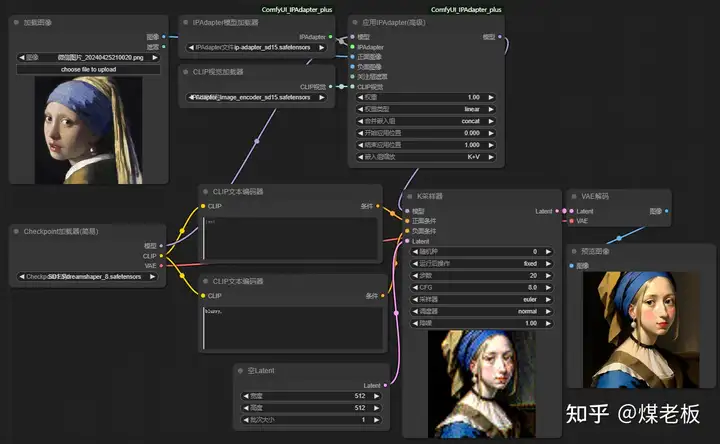Click the reroute dot on the wire into the 预览图像 node
This screenshot has width=720, height=444.
619,238
